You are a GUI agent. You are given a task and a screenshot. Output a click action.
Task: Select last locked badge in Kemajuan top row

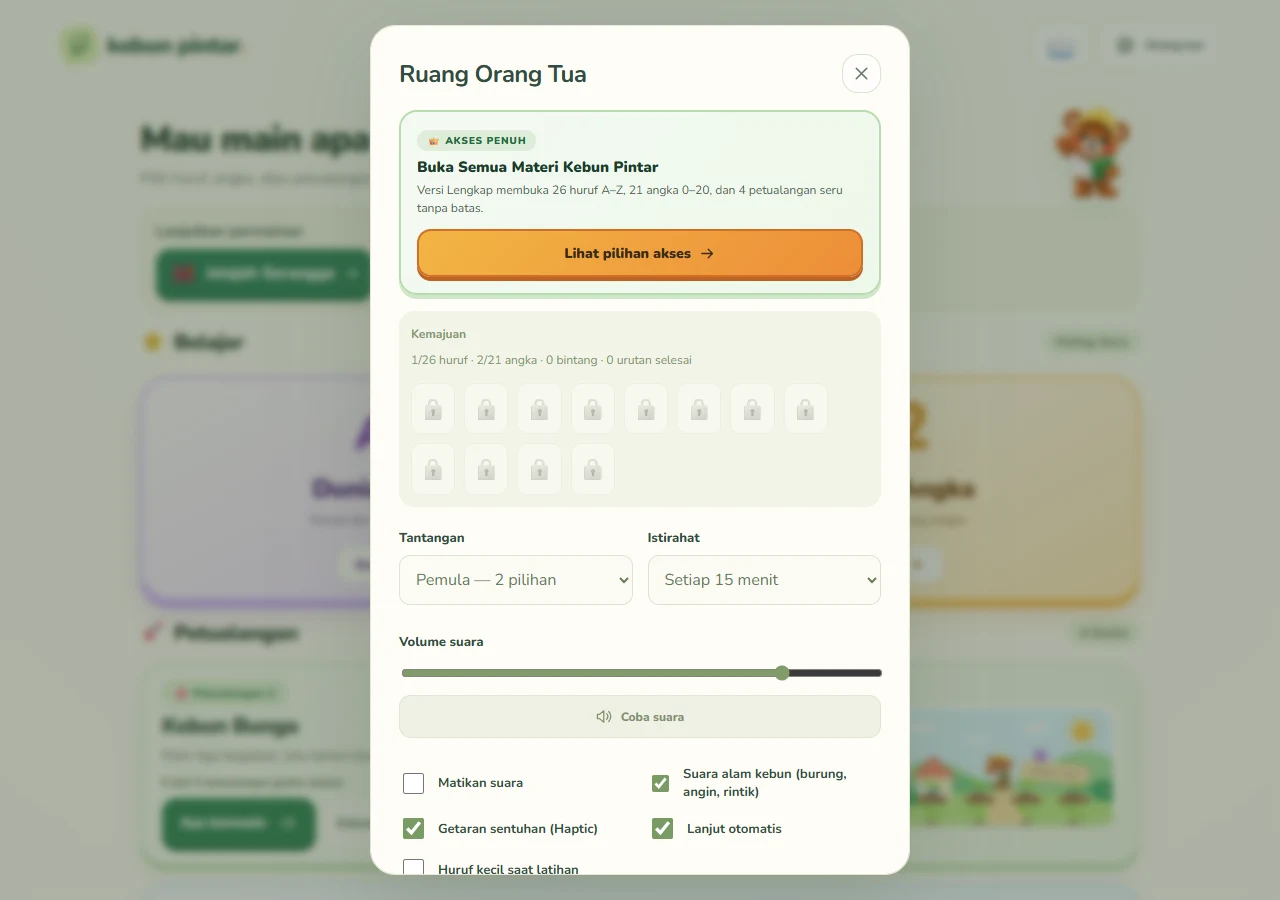coord(805,409)
